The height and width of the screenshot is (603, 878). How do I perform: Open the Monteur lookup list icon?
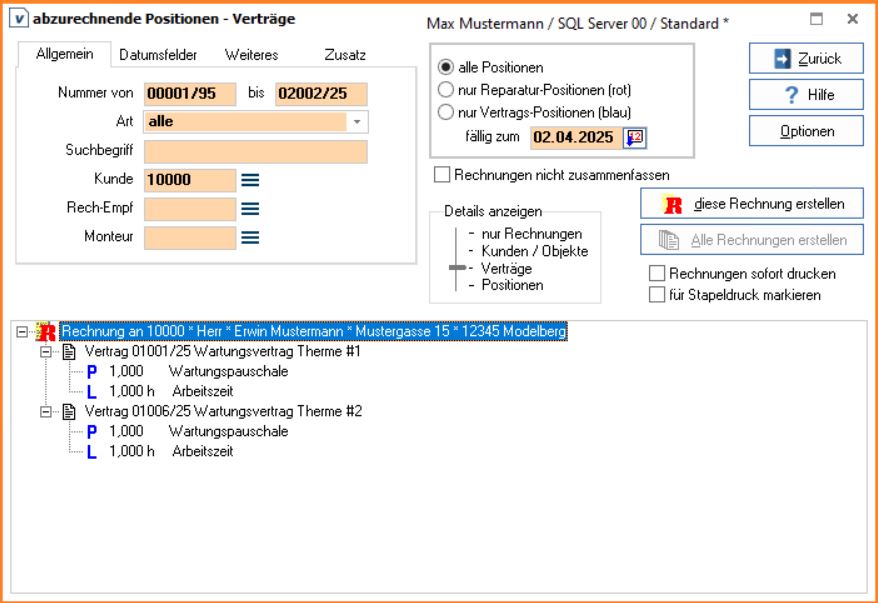coord(250,238)
